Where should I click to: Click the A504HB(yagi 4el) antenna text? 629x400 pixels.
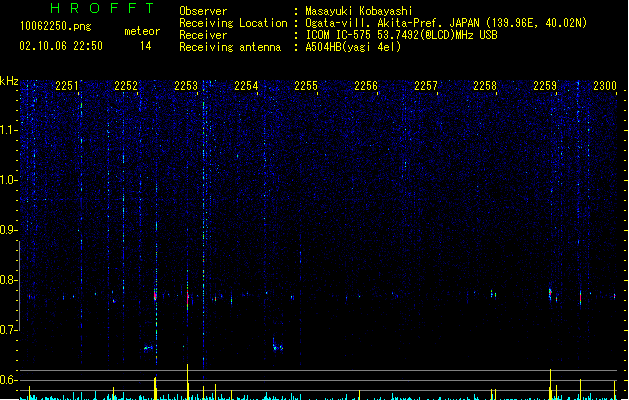[353, 47]
